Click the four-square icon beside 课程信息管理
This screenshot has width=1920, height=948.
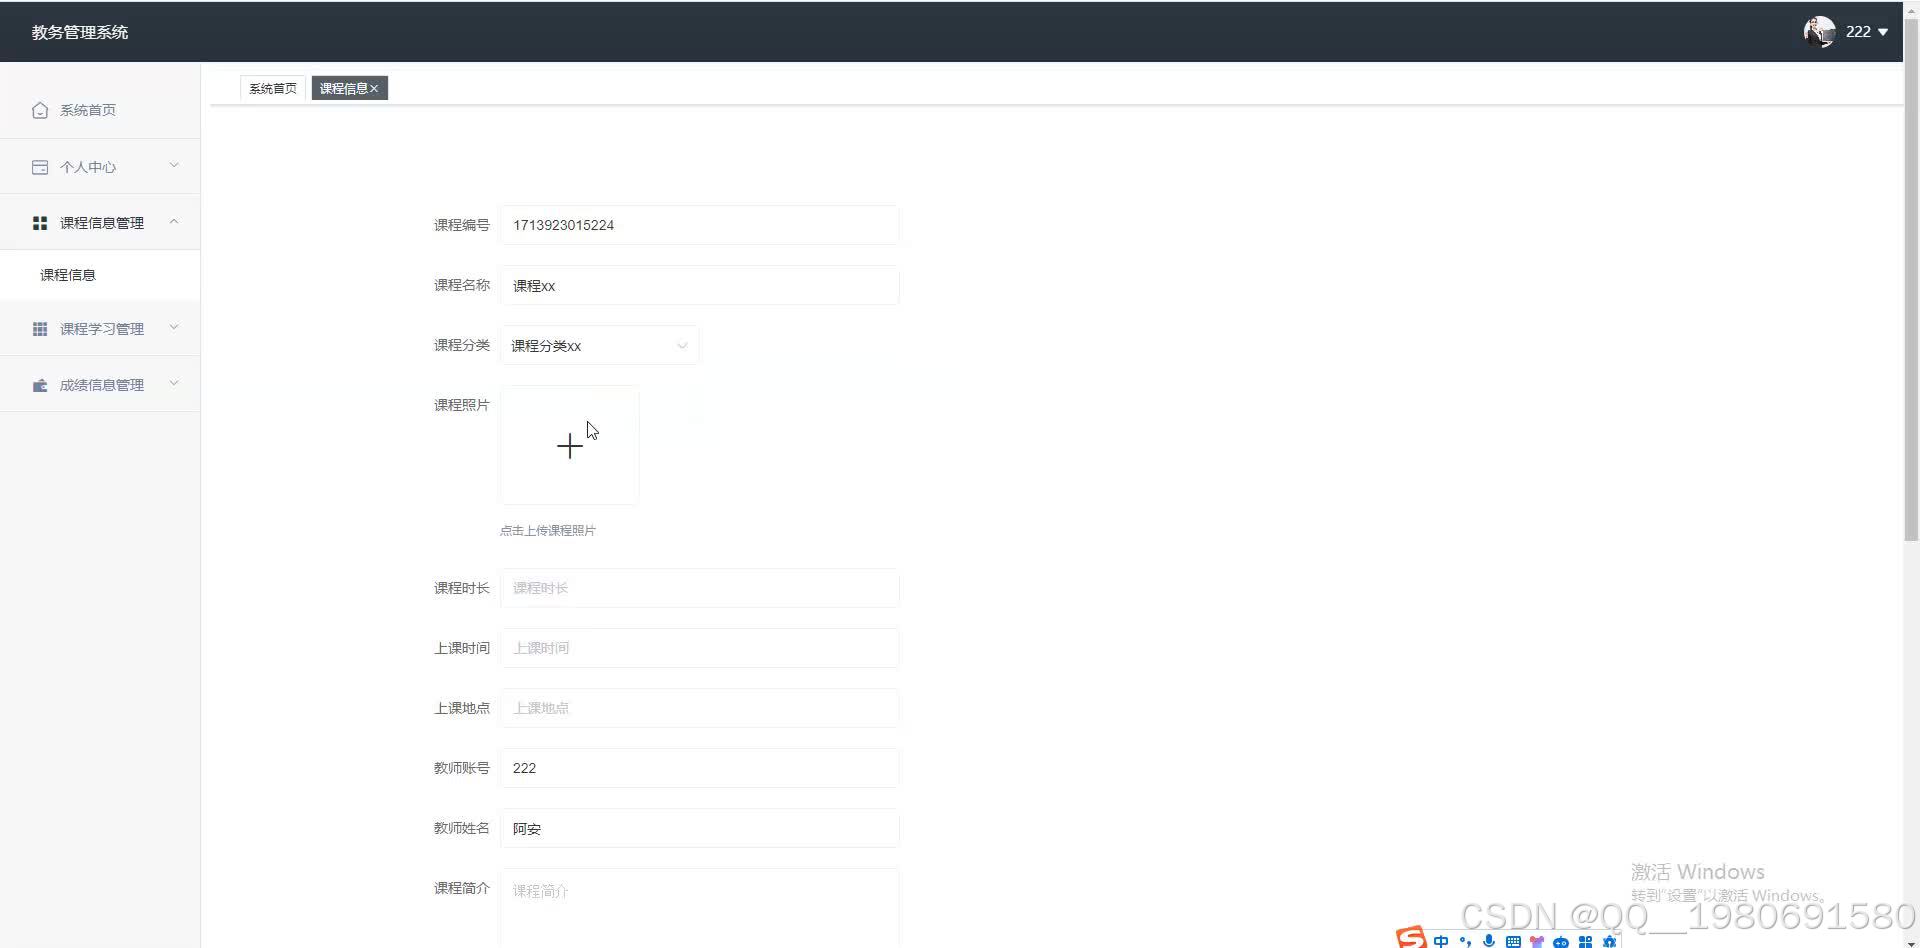(x=40, y=223)
